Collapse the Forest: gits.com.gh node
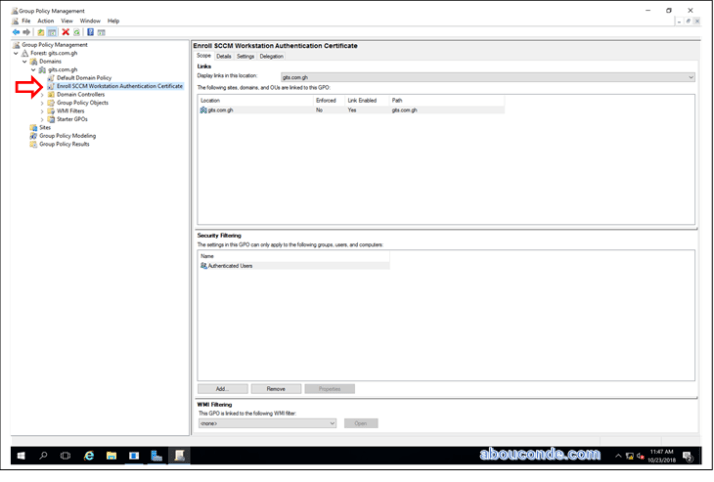This screenshot has width=714, height=482. pyautogui.click(x=16, y=53)
